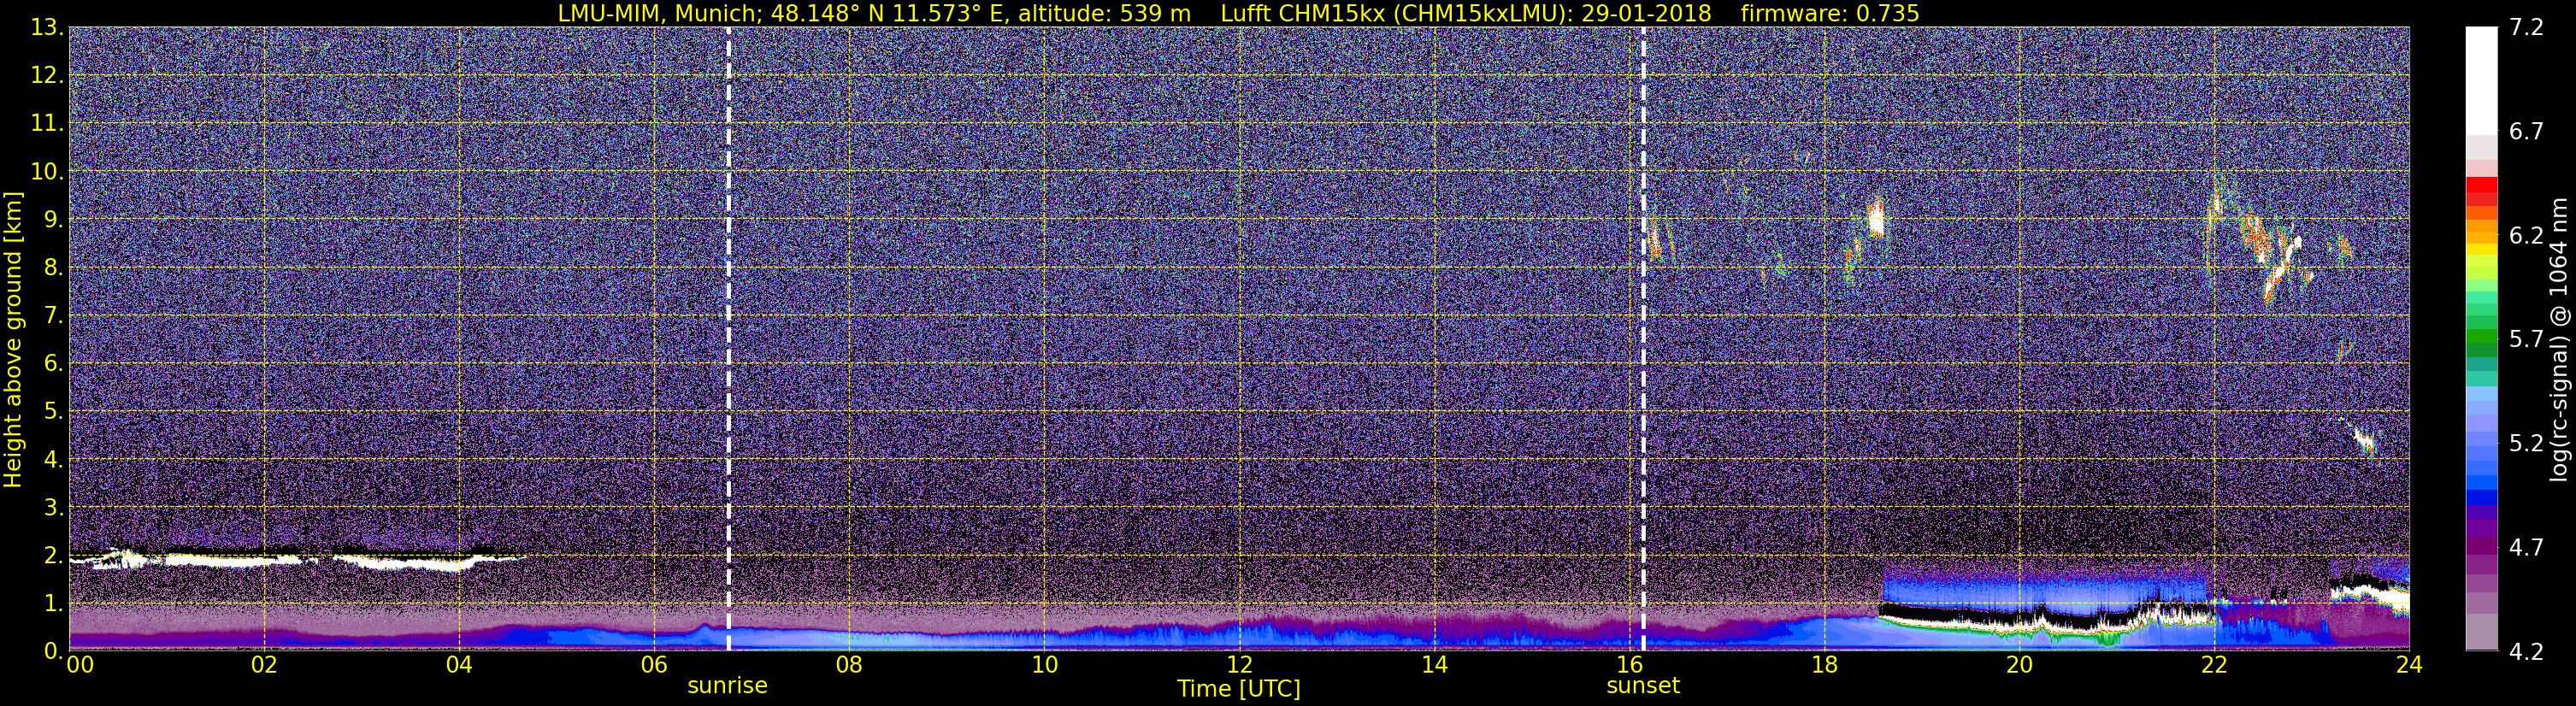Click the height axis tick label '10.'
Viewport: 2576px width, 706px height.
(x=47, y=172)
